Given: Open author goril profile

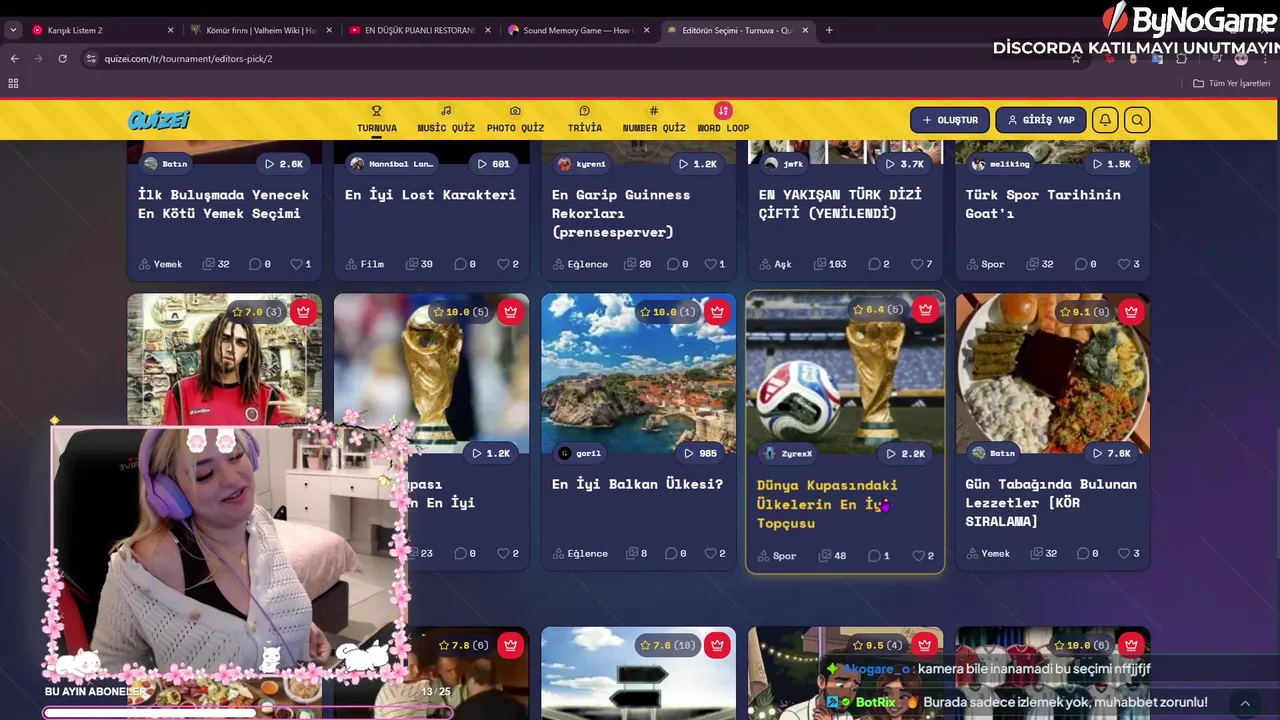Looking at the screenshot, I should coord(579,454).
